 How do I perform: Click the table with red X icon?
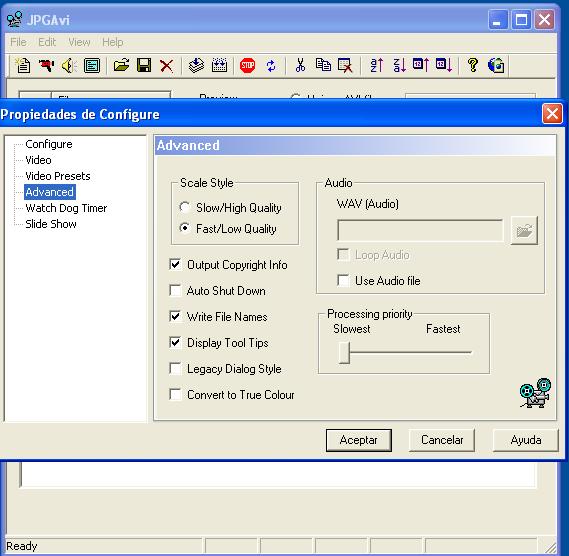345,66
